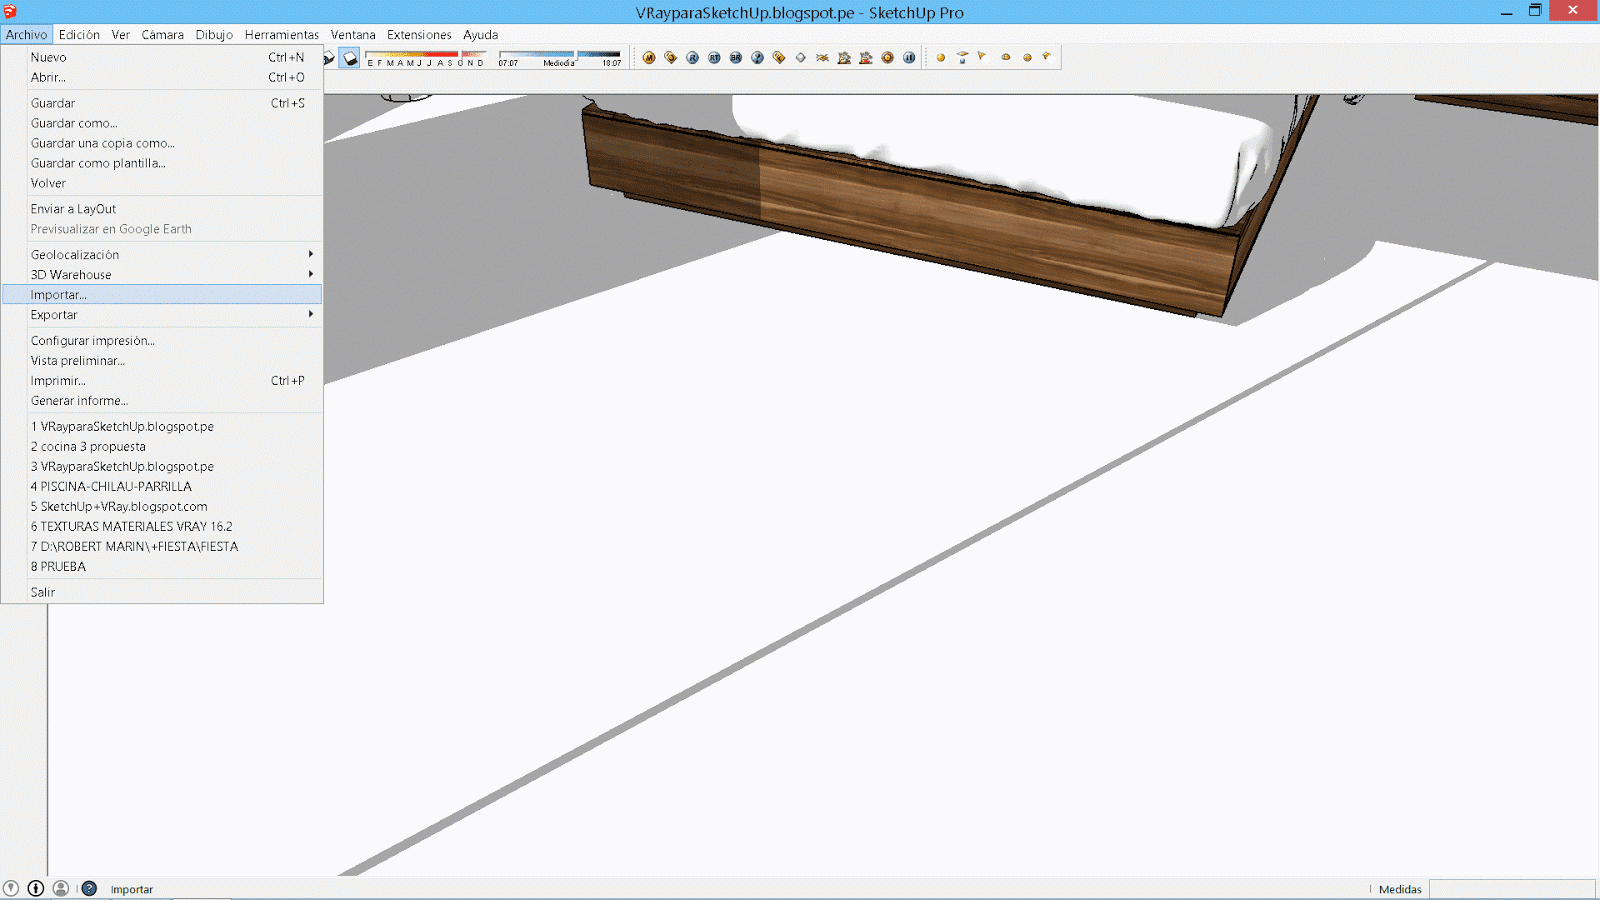Toggle shadows display in the viewport
This screenshot has height=900, width=1600.
(x=348, y=57)
